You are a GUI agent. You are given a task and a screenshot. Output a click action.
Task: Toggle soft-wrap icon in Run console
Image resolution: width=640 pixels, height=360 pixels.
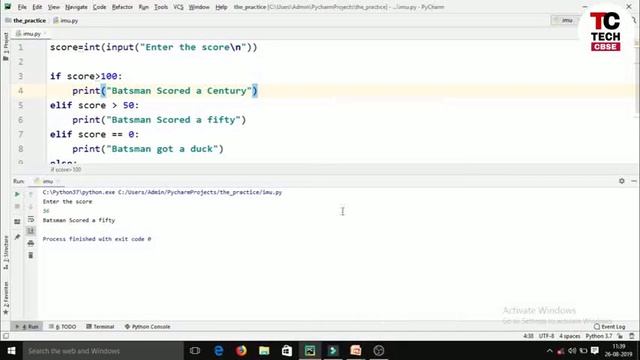[31, 220]
